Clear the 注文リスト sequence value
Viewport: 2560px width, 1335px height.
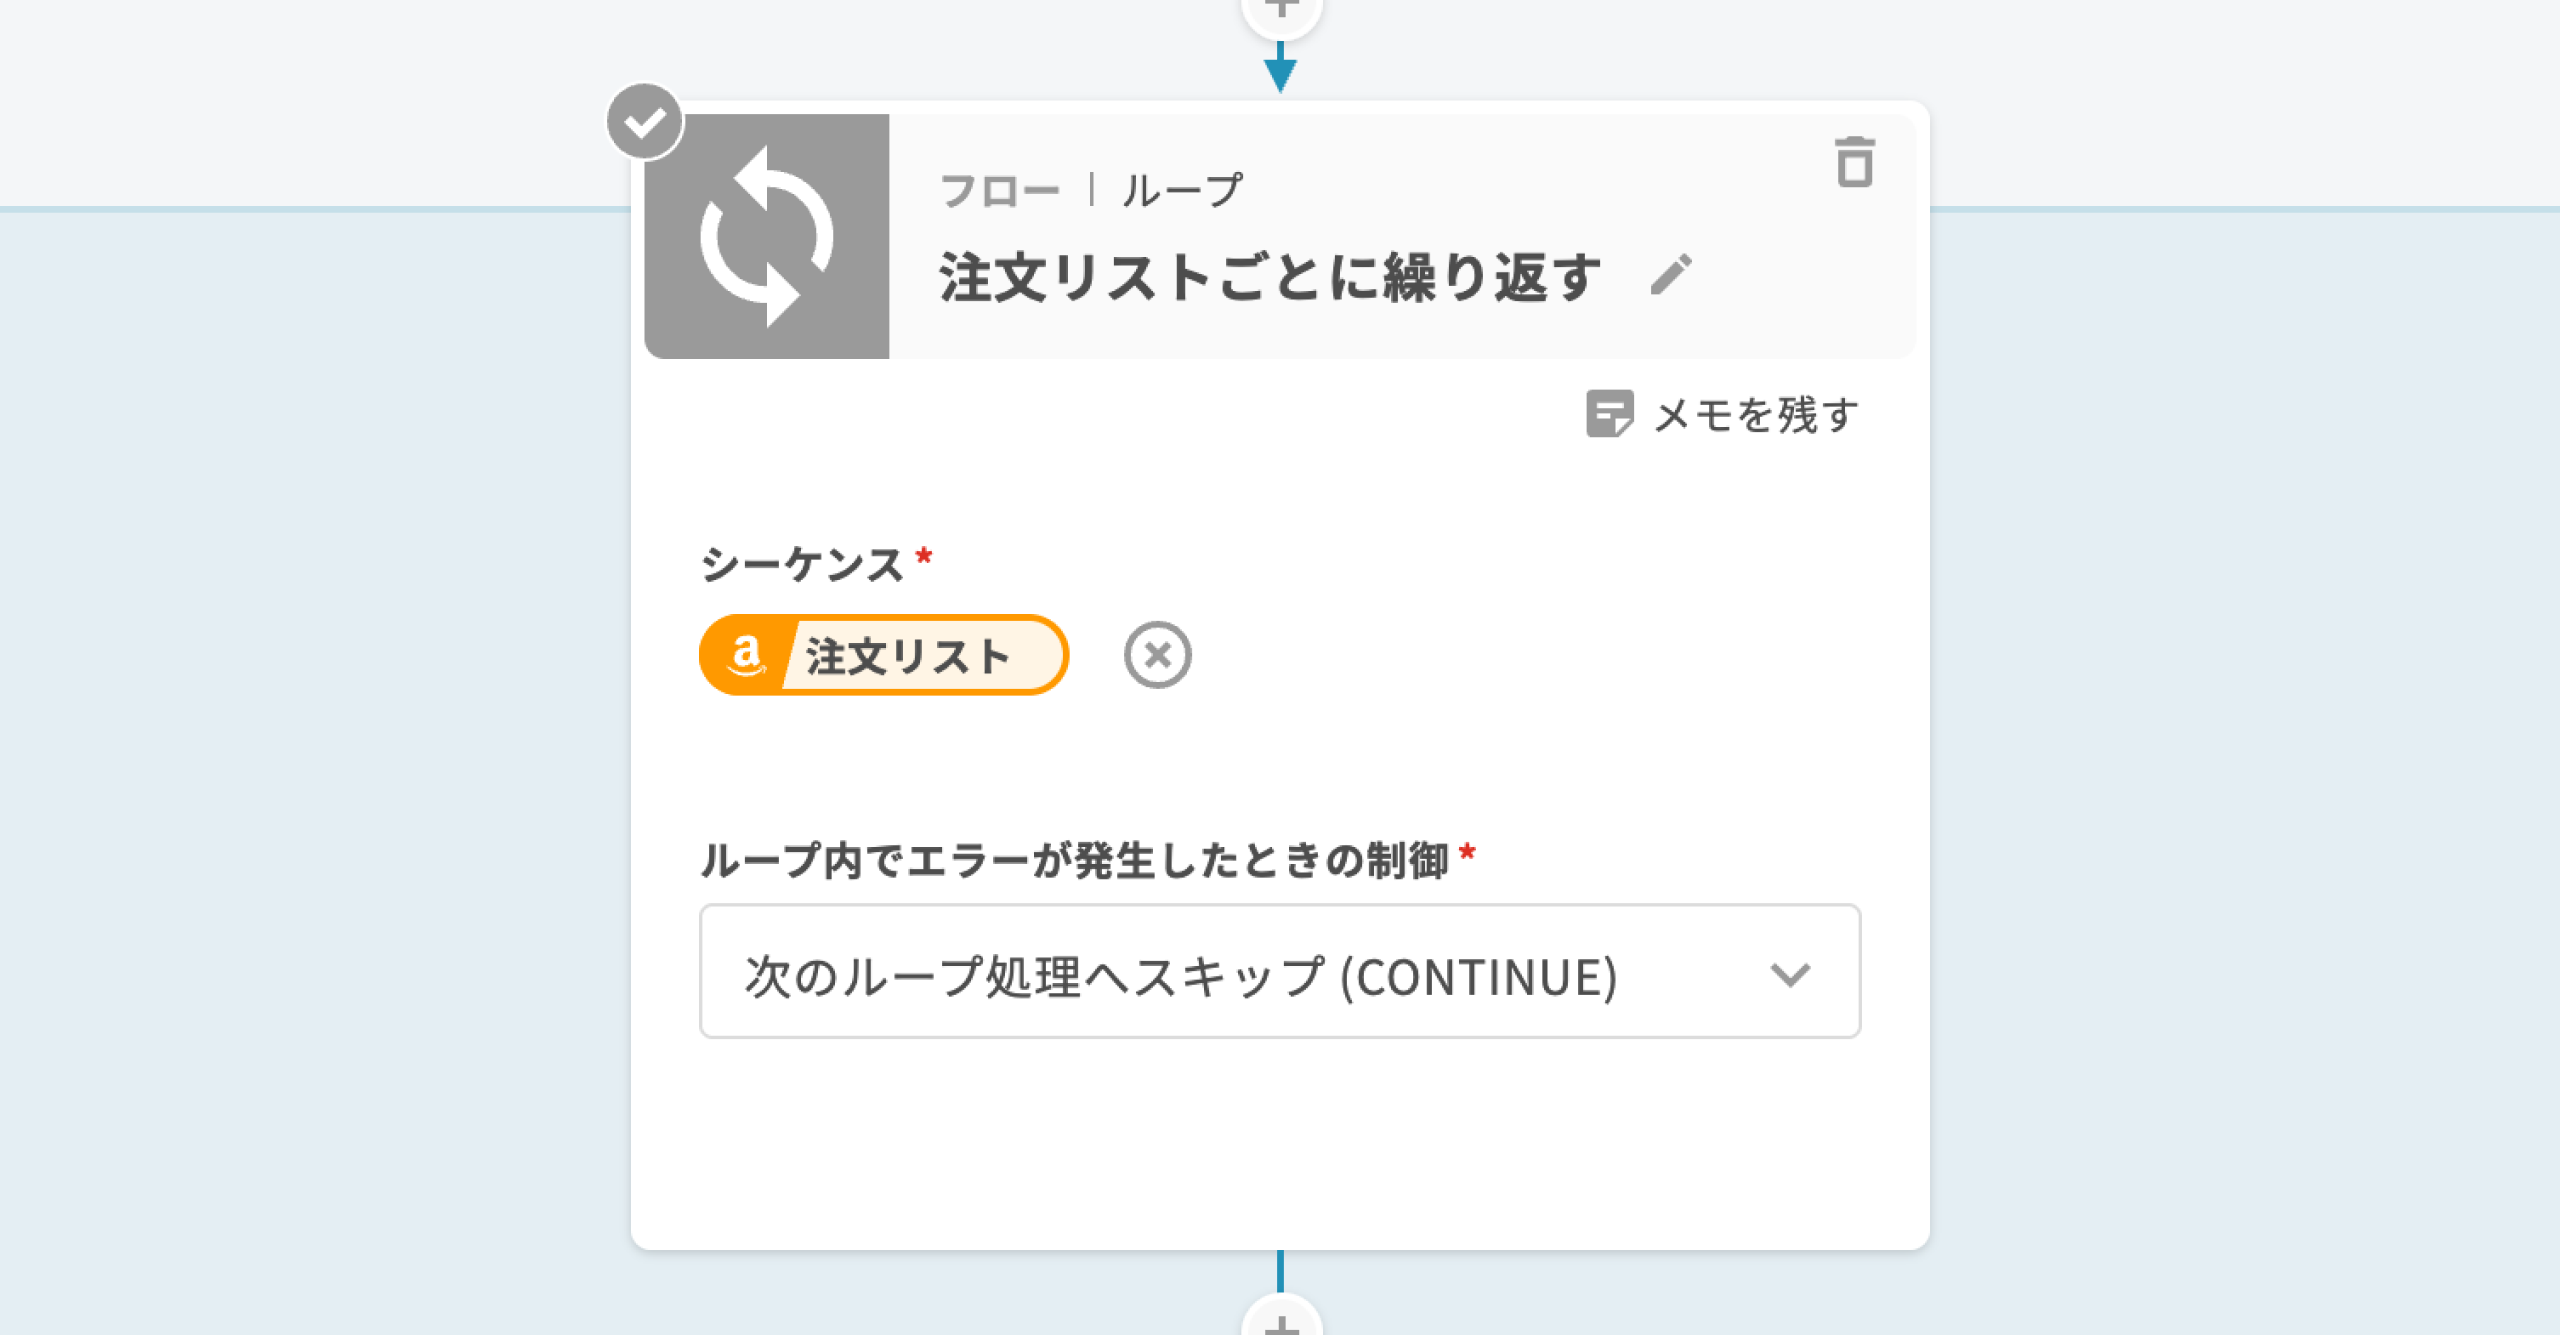coord(1157,656)
